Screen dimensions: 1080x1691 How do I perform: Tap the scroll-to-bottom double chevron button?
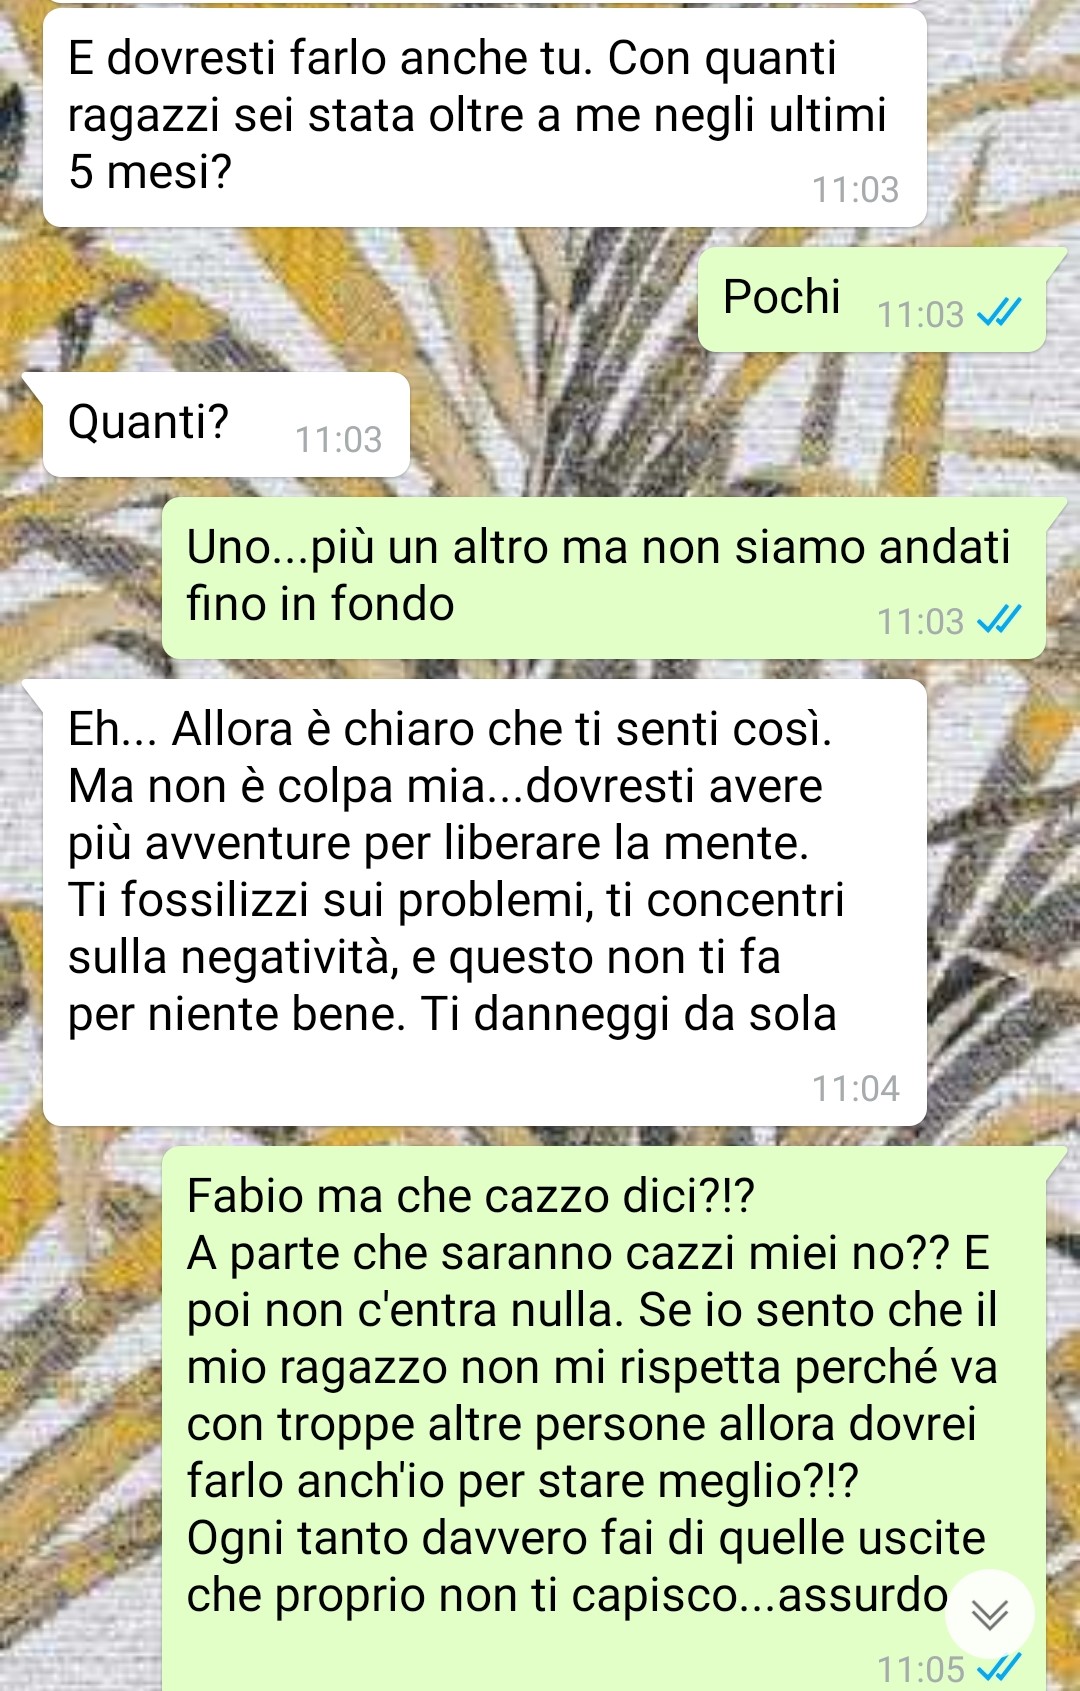click(x=990, y=1613)
